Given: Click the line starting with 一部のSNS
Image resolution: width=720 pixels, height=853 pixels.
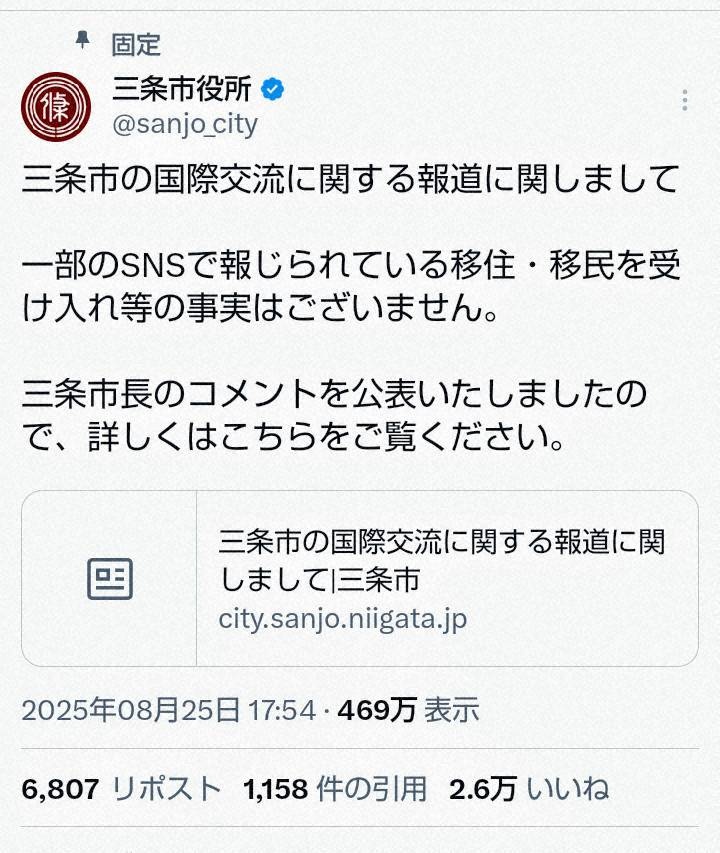Looking at the screenshot, I should (x=350, y=267).
